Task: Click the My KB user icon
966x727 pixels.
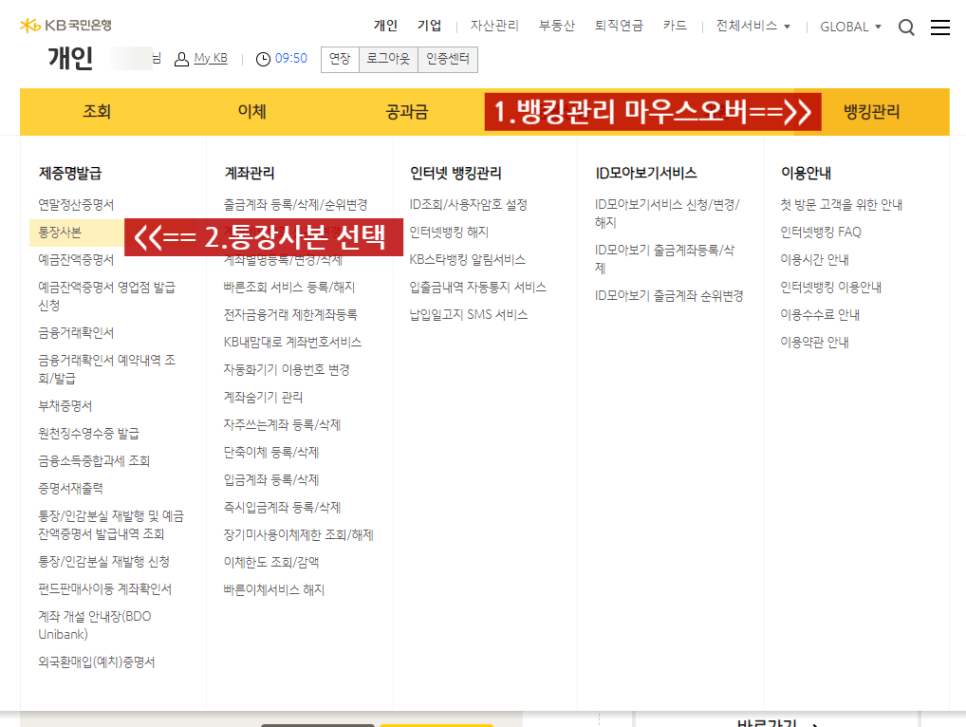Action: click(x=181, y=59)
